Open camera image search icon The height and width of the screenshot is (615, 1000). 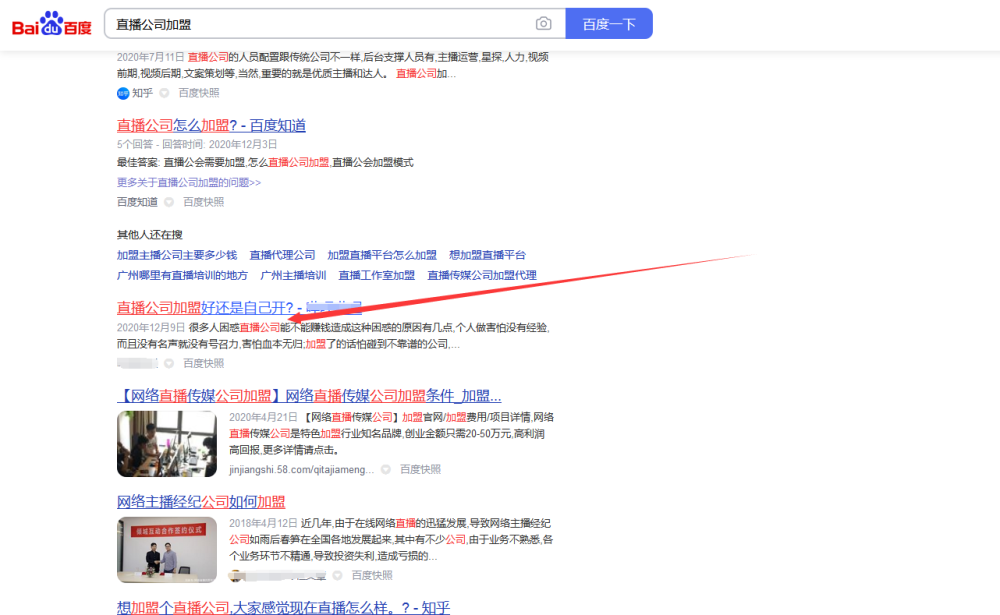pyautogui.click(x=543, y=24)
